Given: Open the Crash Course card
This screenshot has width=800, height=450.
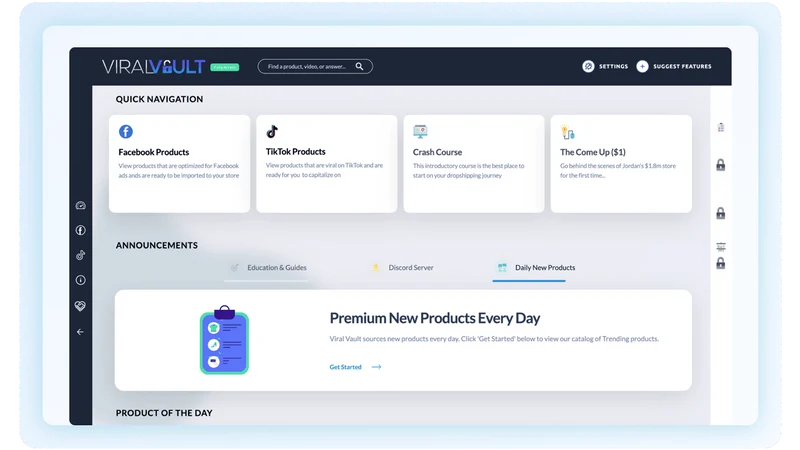Looking at the screenshot, I should point(474,164).
